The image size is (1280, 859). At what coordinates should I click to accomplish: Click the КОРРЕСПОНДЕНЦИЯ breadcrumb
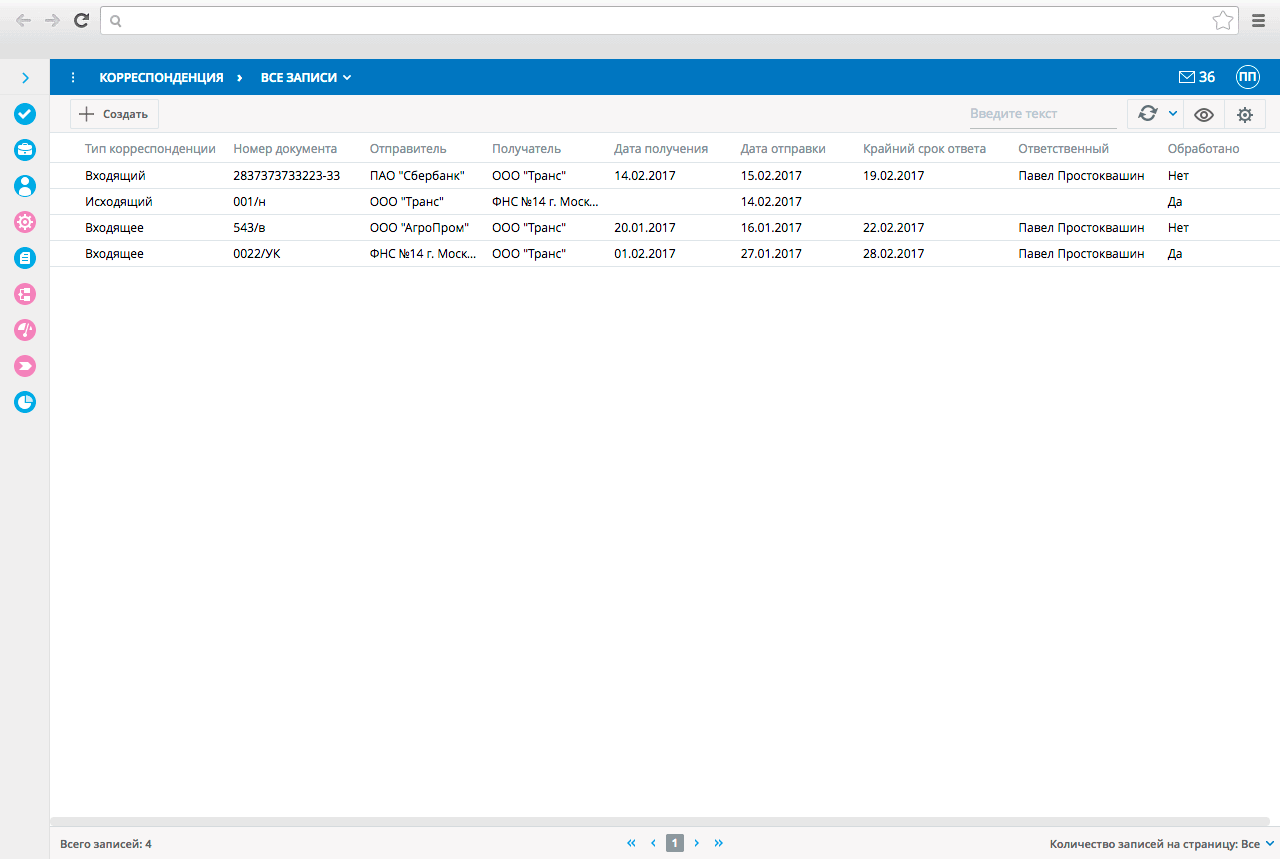click(x=161, y=77)
